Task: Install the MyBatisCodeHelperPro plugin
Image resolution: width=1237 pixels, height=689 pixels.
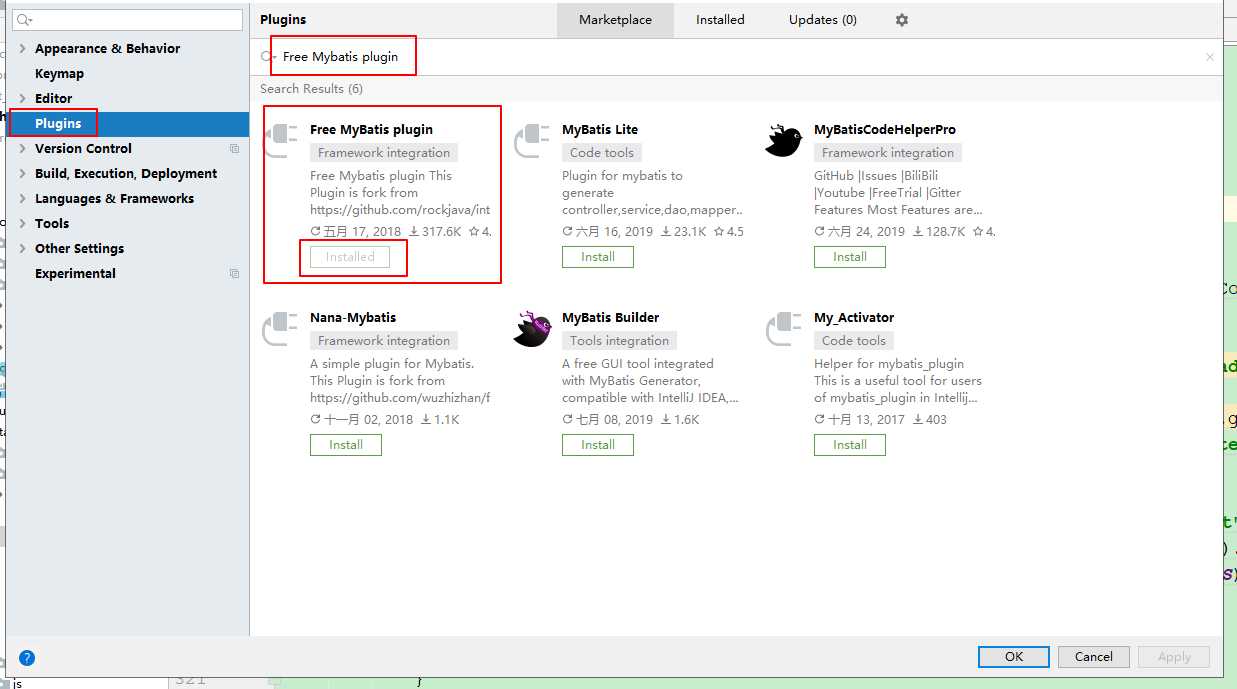Action: coord(850,257)
